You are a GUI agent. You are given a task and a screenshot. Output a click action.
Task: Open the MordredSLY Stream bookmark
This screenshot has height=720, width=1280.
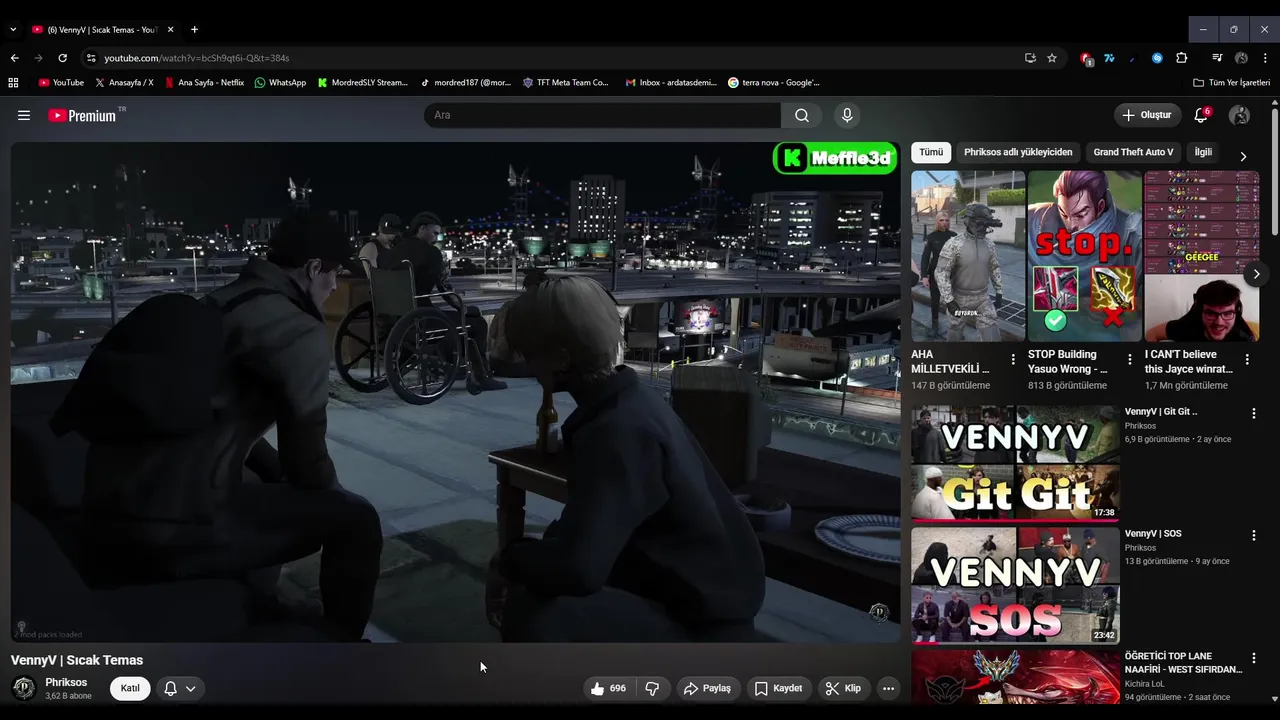pyautogui.click(x=362, y=82)
